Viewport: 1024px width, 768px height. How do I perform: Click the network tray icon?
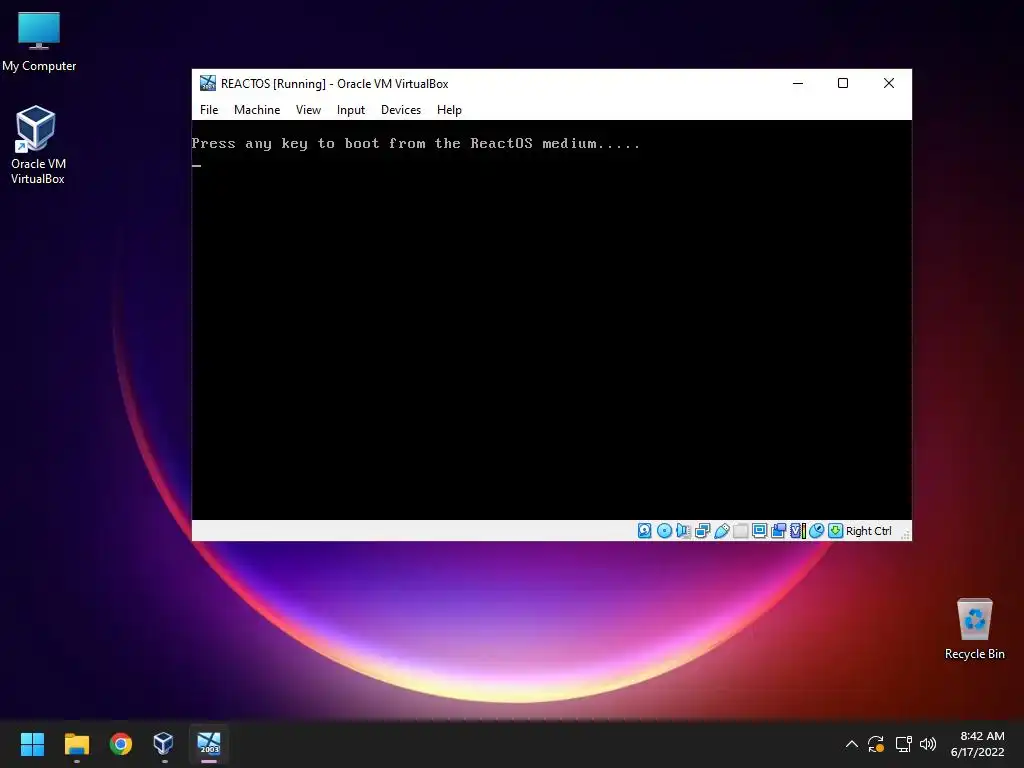pyautogui.click(x=903, y=744)
